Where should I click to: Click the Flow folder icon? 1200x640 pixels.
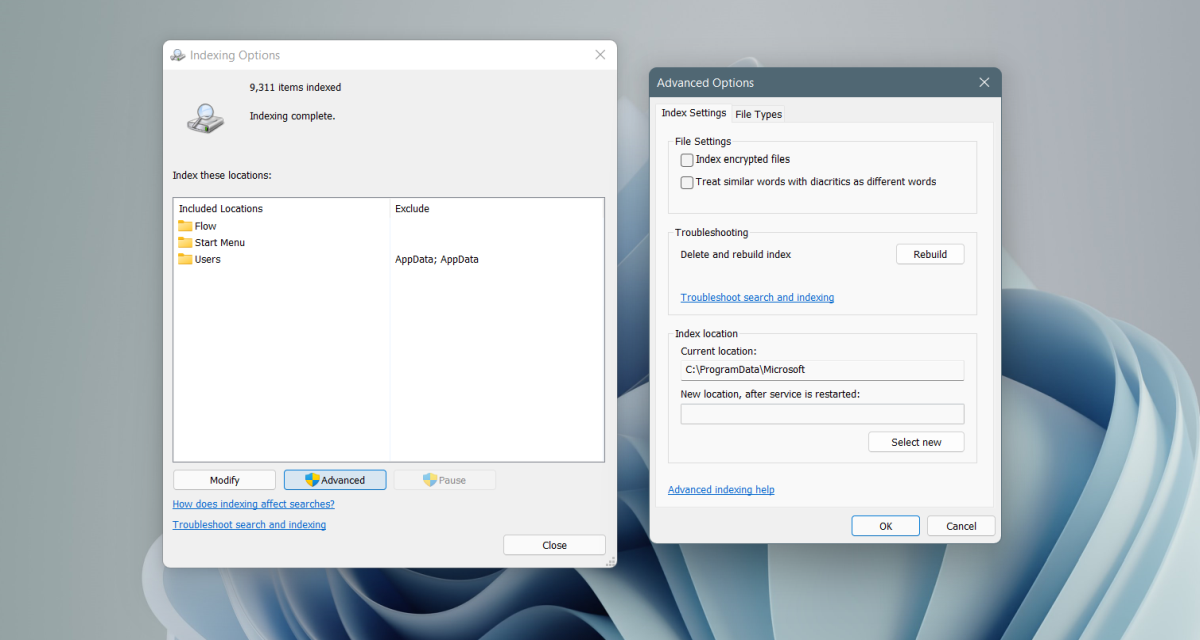pyautogui.click(x=185, y=226)
